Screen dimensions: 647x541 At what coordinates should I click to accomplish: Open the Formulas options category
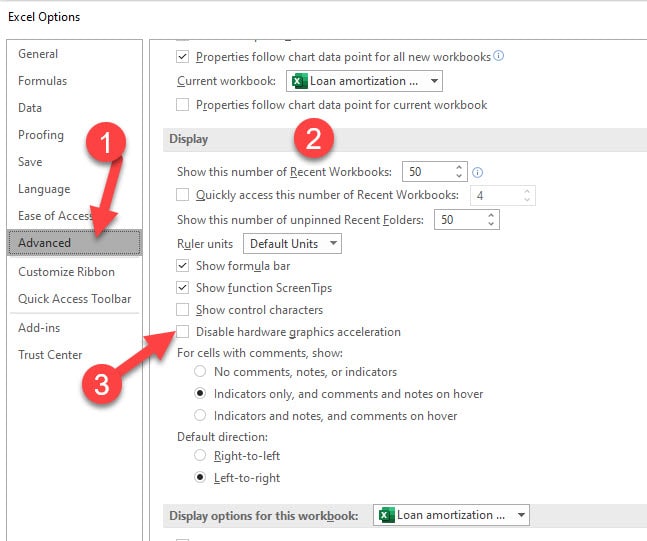[43, 81]
